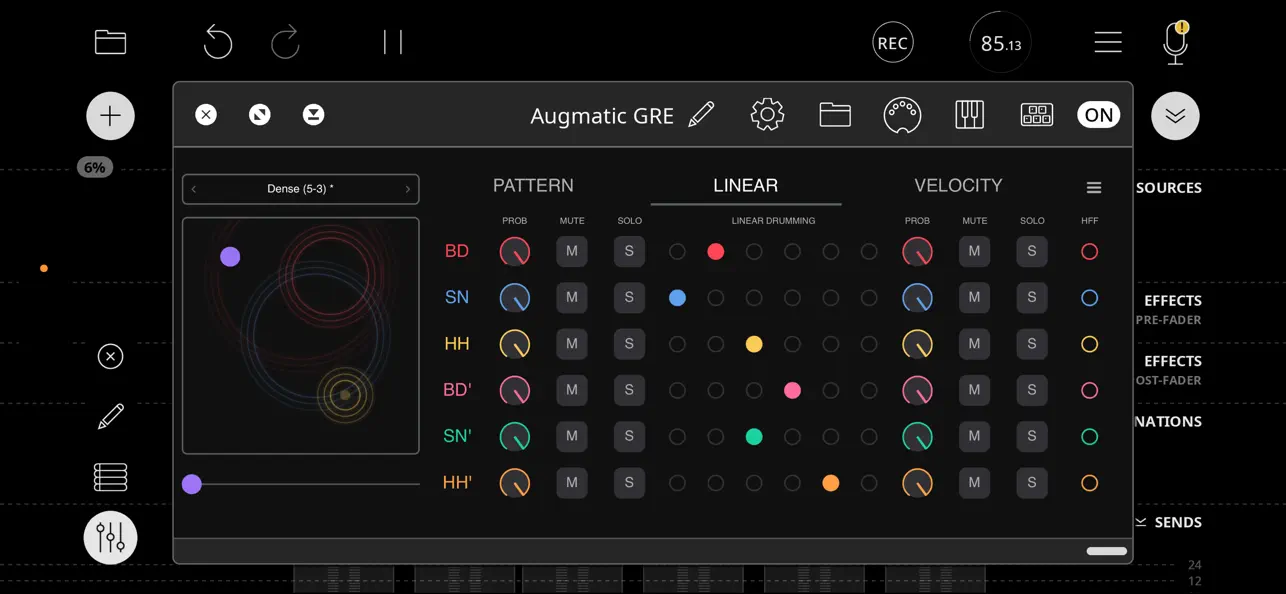Open the Dense (5-3) preset selector
The image size is (1286, 594).
click(300, 189)
